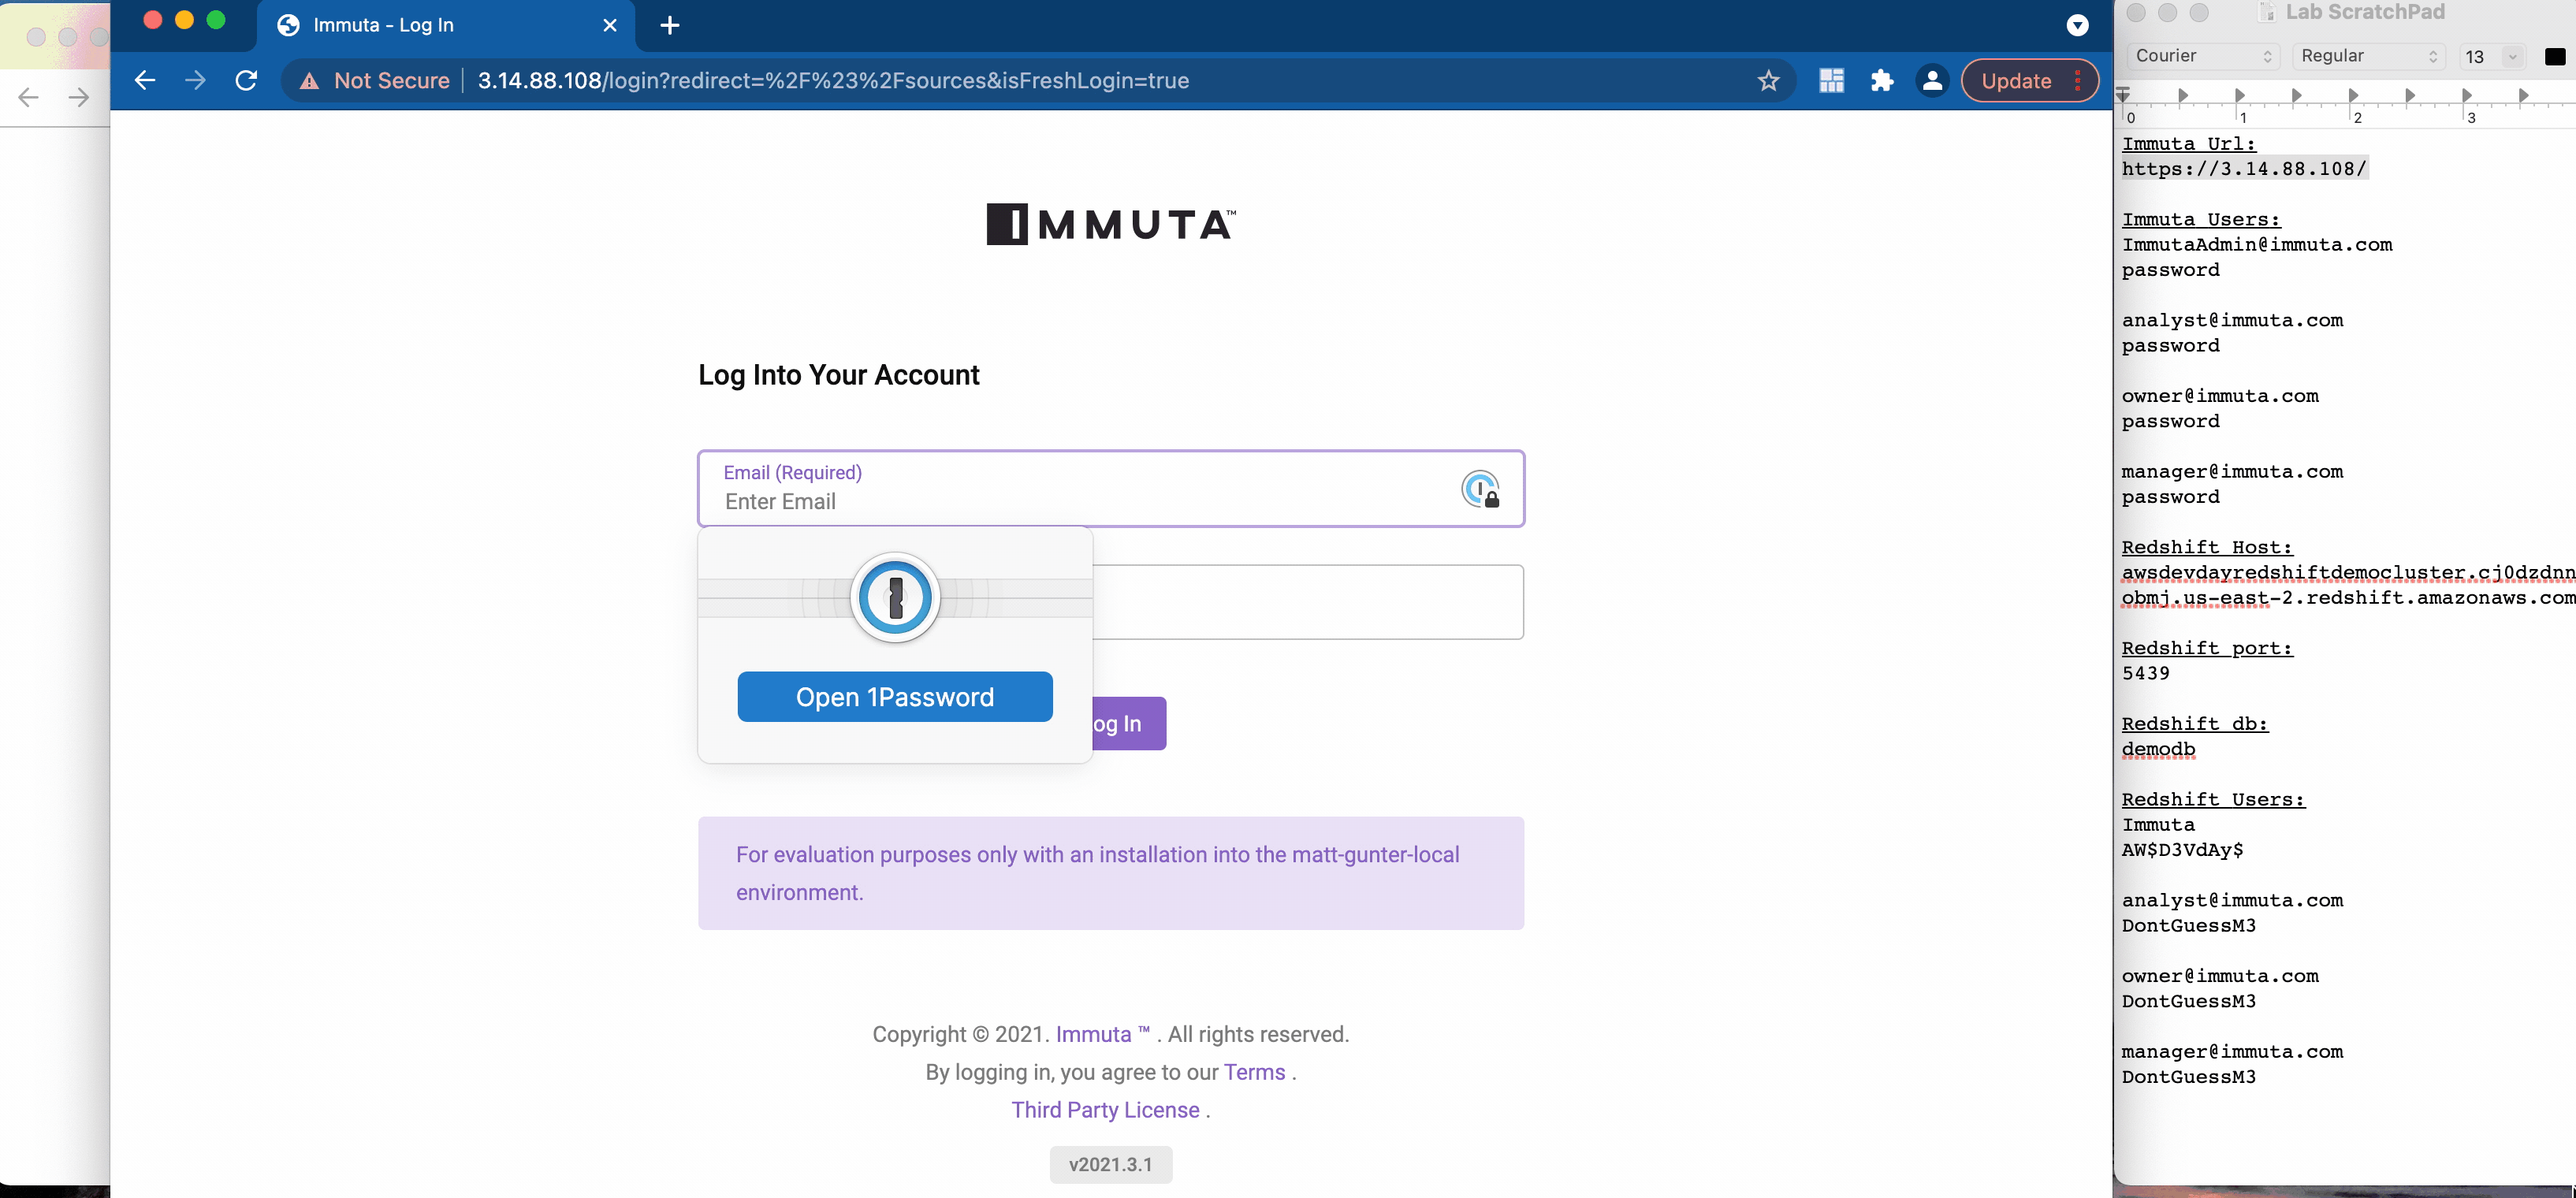Click the forward arrow in the background window

pyautogui.click(x=78, y=97)
